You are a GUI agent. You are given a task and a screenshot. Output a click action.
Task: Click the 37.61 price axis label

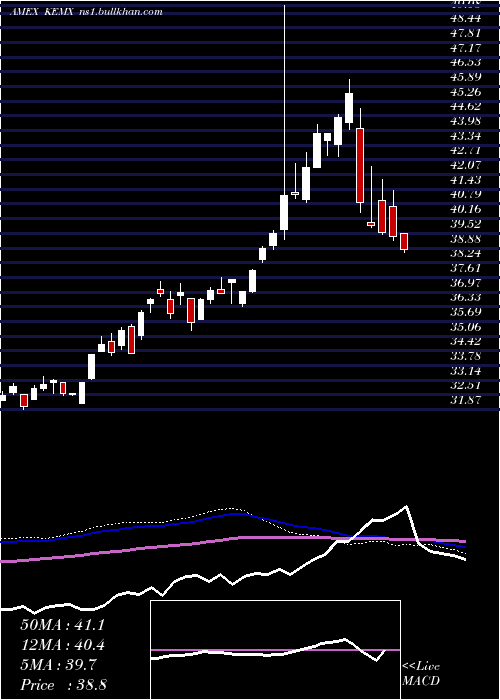466,268
